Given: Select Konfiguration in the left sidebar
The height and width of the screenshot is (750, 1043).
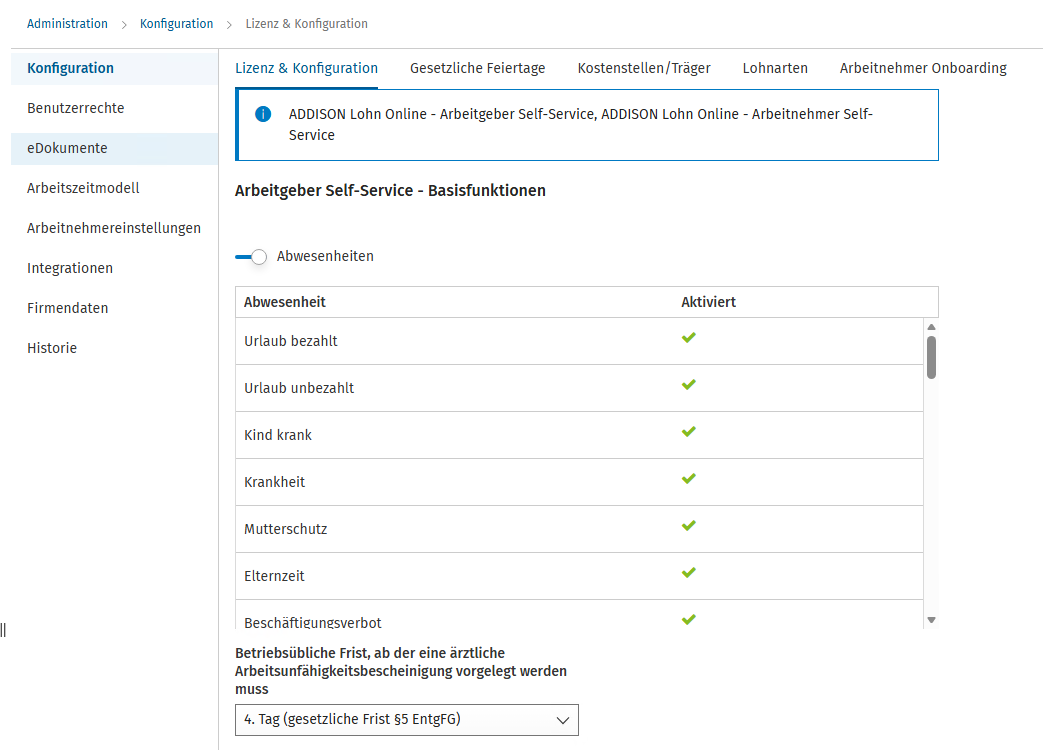Looking at the screenshot, I should click(x=114, y=68).
